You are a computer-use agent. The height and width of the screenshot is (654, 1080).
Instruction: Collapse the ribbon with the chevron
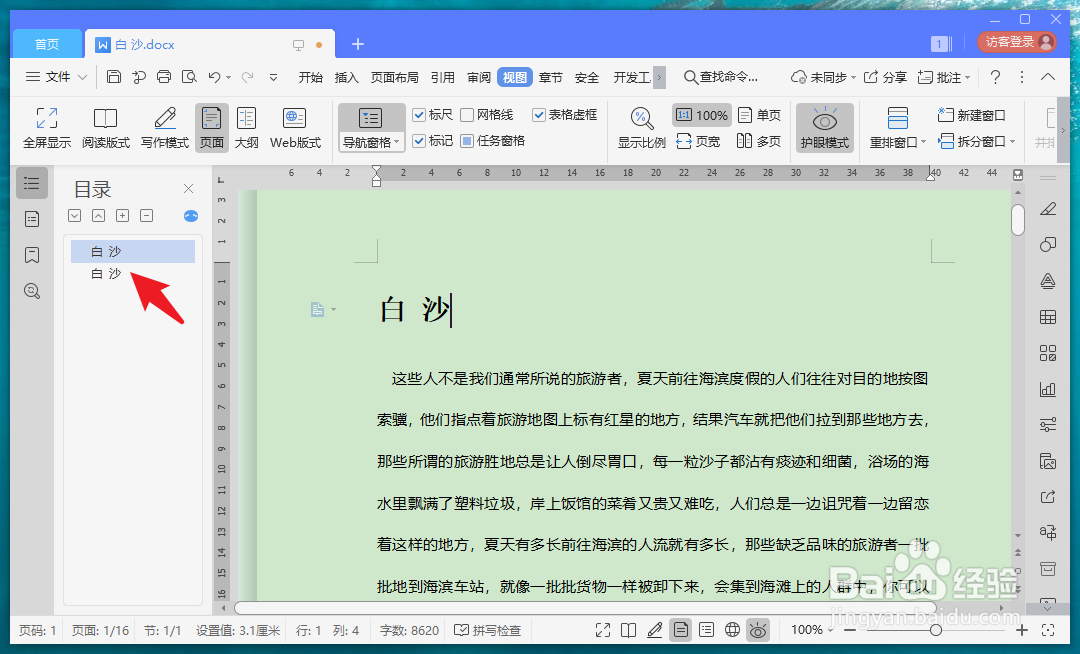(x=1048, y=77)
